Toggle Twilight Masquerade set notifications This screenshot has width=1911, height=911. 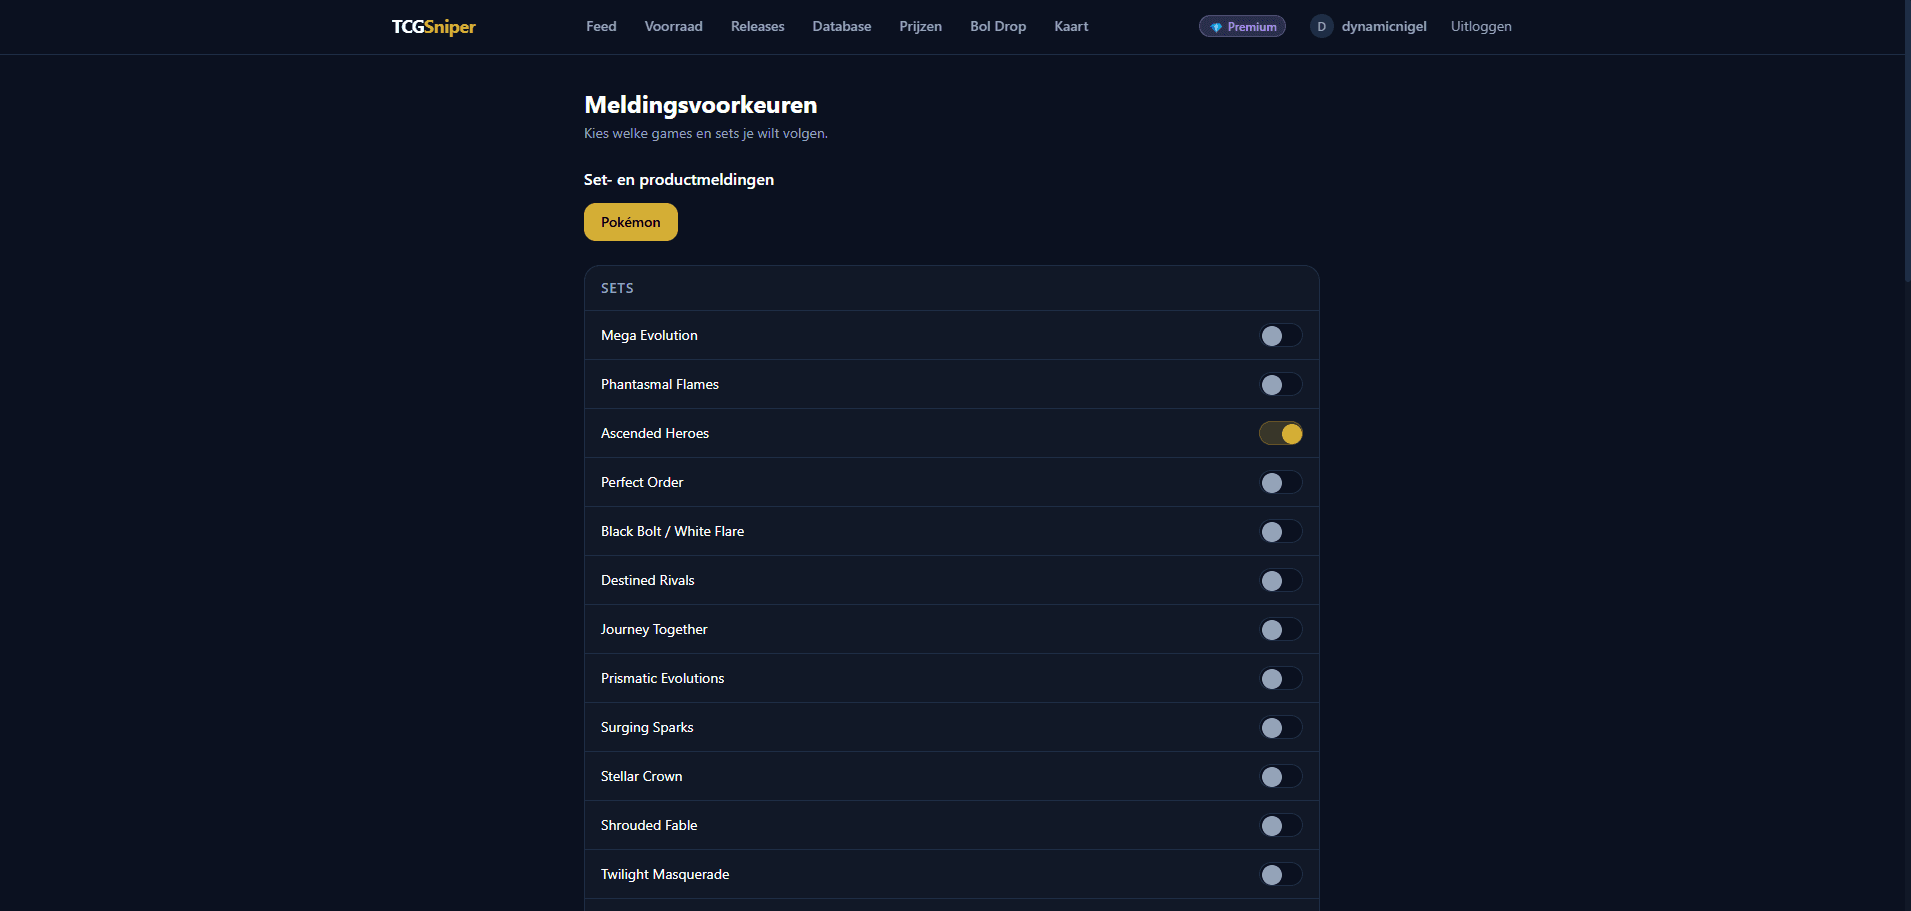click(1280, 875)
